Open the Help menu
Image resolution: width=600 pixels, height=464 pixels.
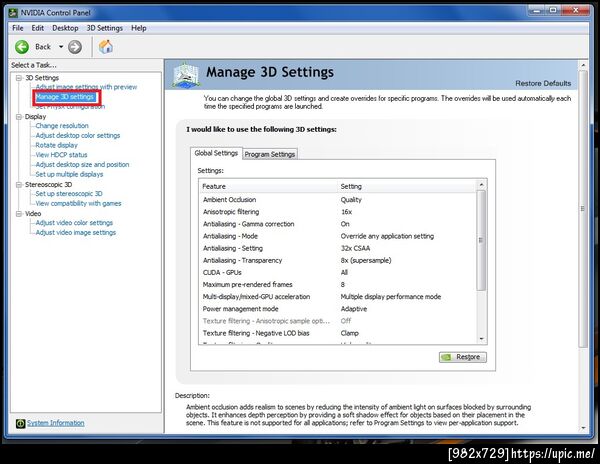[x=139, y=28]
